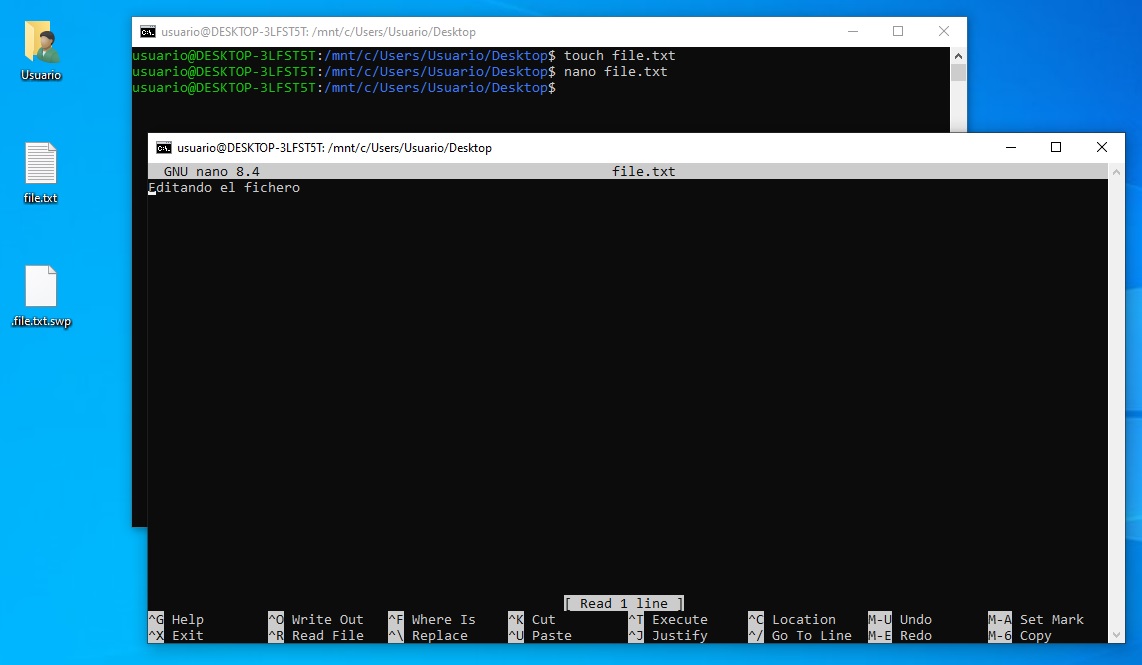This screenshot has width=1142, height=665.
Task: Click the 'Read 1 line' status message
Action: click(x=624, y=604)
